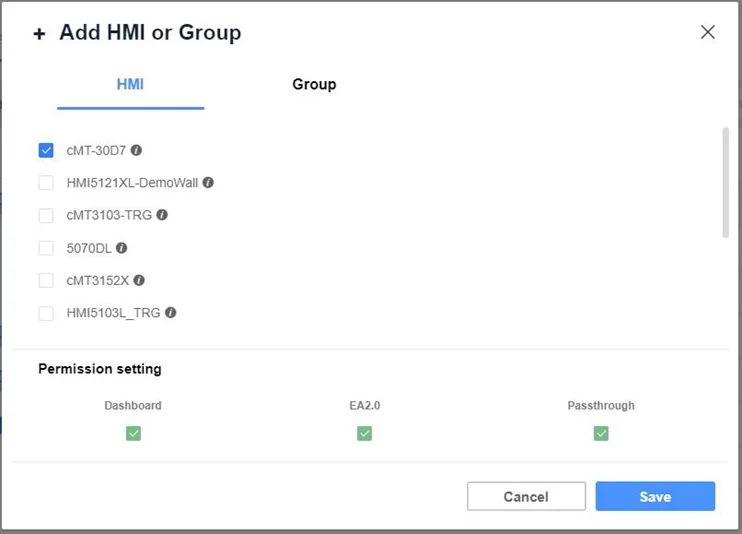
Task: Click the cMT3152X label text
Action: pyautogui.click(x=97, y=281)
